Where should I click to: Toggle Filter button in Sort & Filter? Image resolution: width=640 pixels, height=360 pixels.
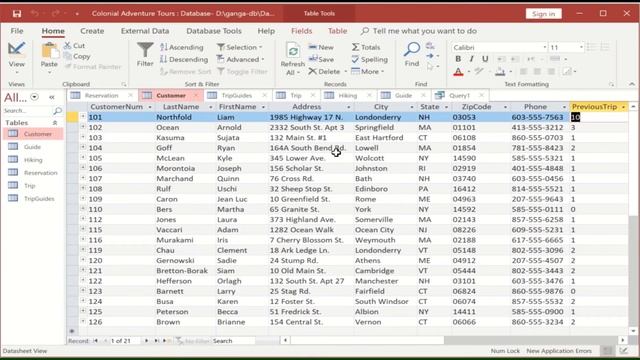[242, 71]
